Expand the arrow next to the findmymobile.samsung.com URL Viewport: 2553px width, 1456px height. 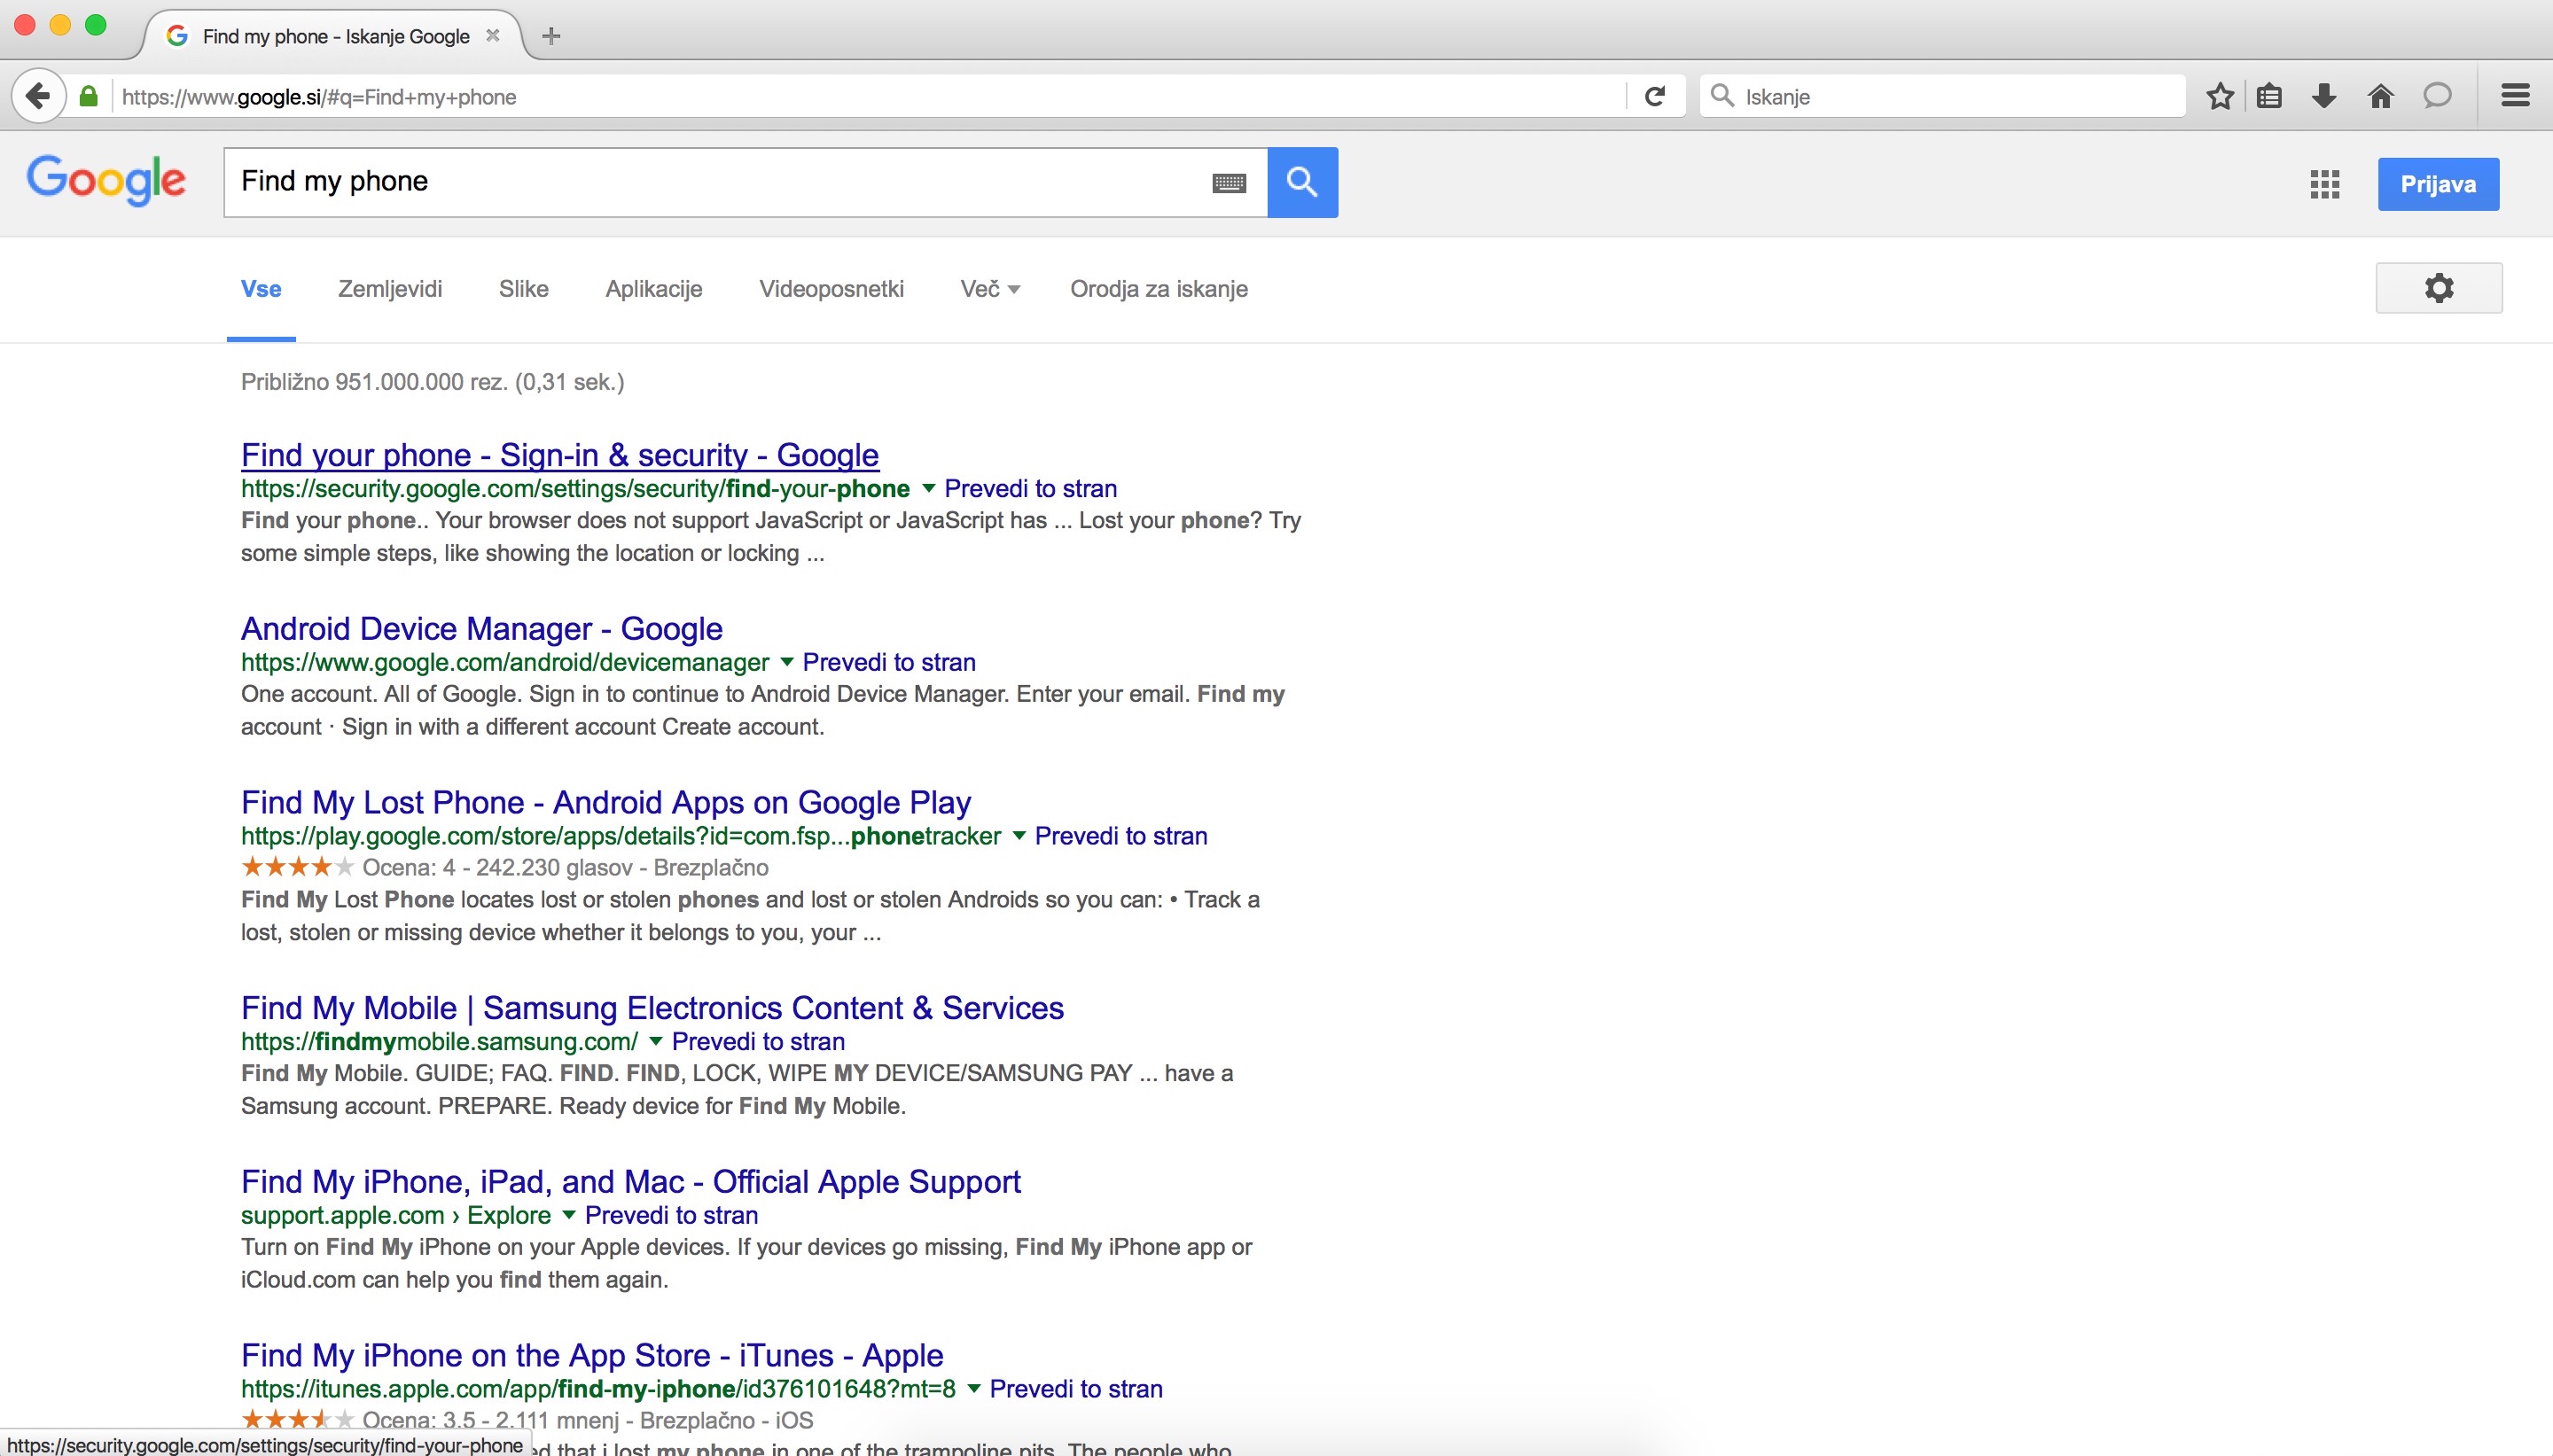pos(655,1042)
